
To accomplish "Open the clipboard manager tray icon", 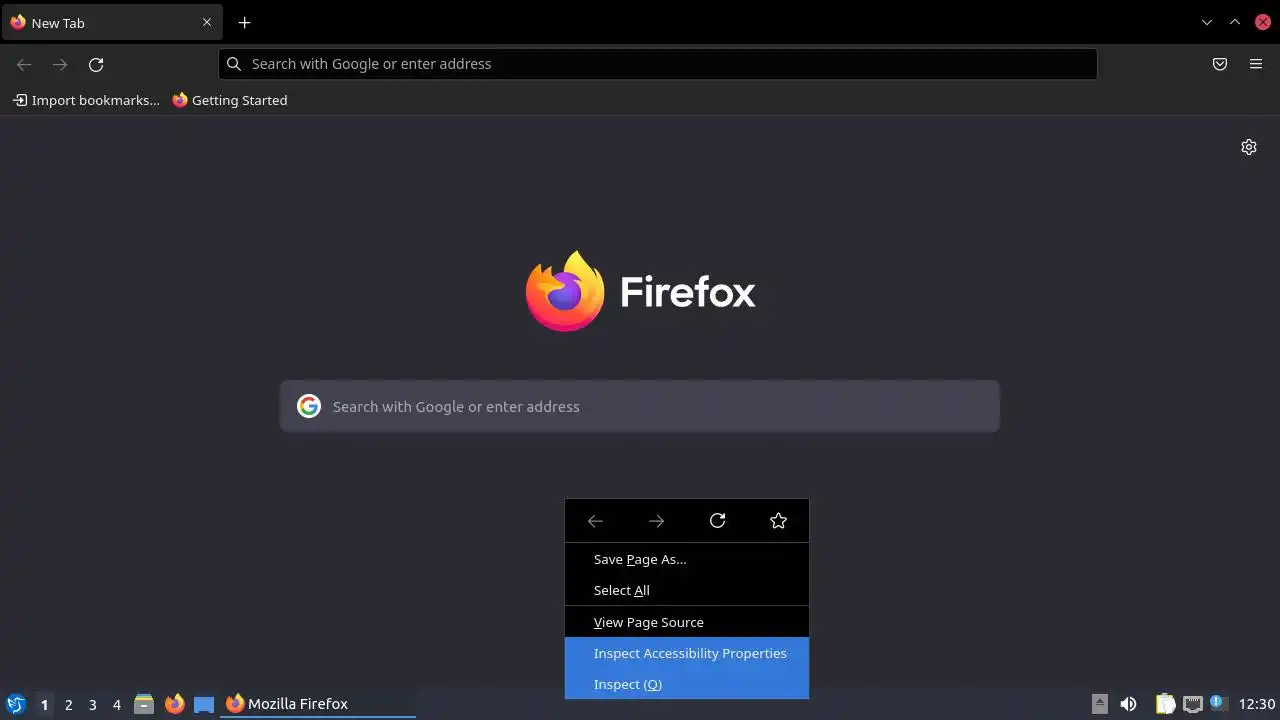I will coord(1165,704).
